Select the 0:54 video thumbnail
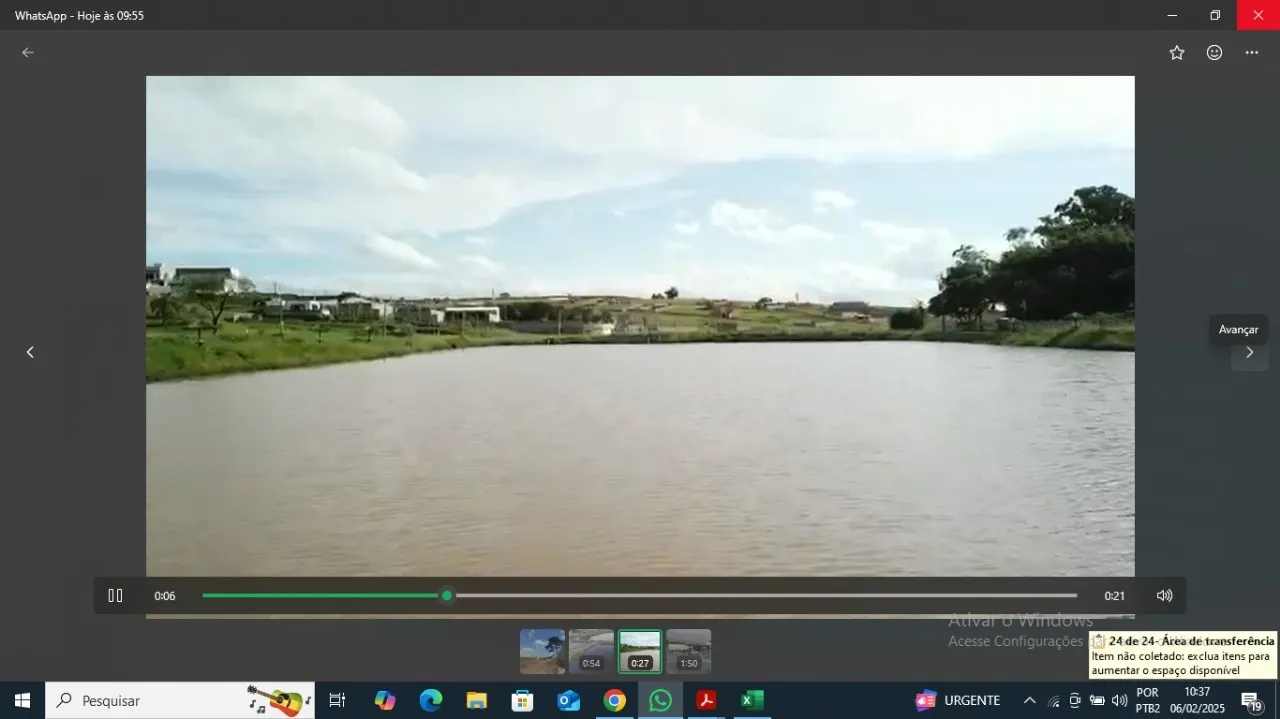This screenshot has height=719, width=1280. [591, 651]
